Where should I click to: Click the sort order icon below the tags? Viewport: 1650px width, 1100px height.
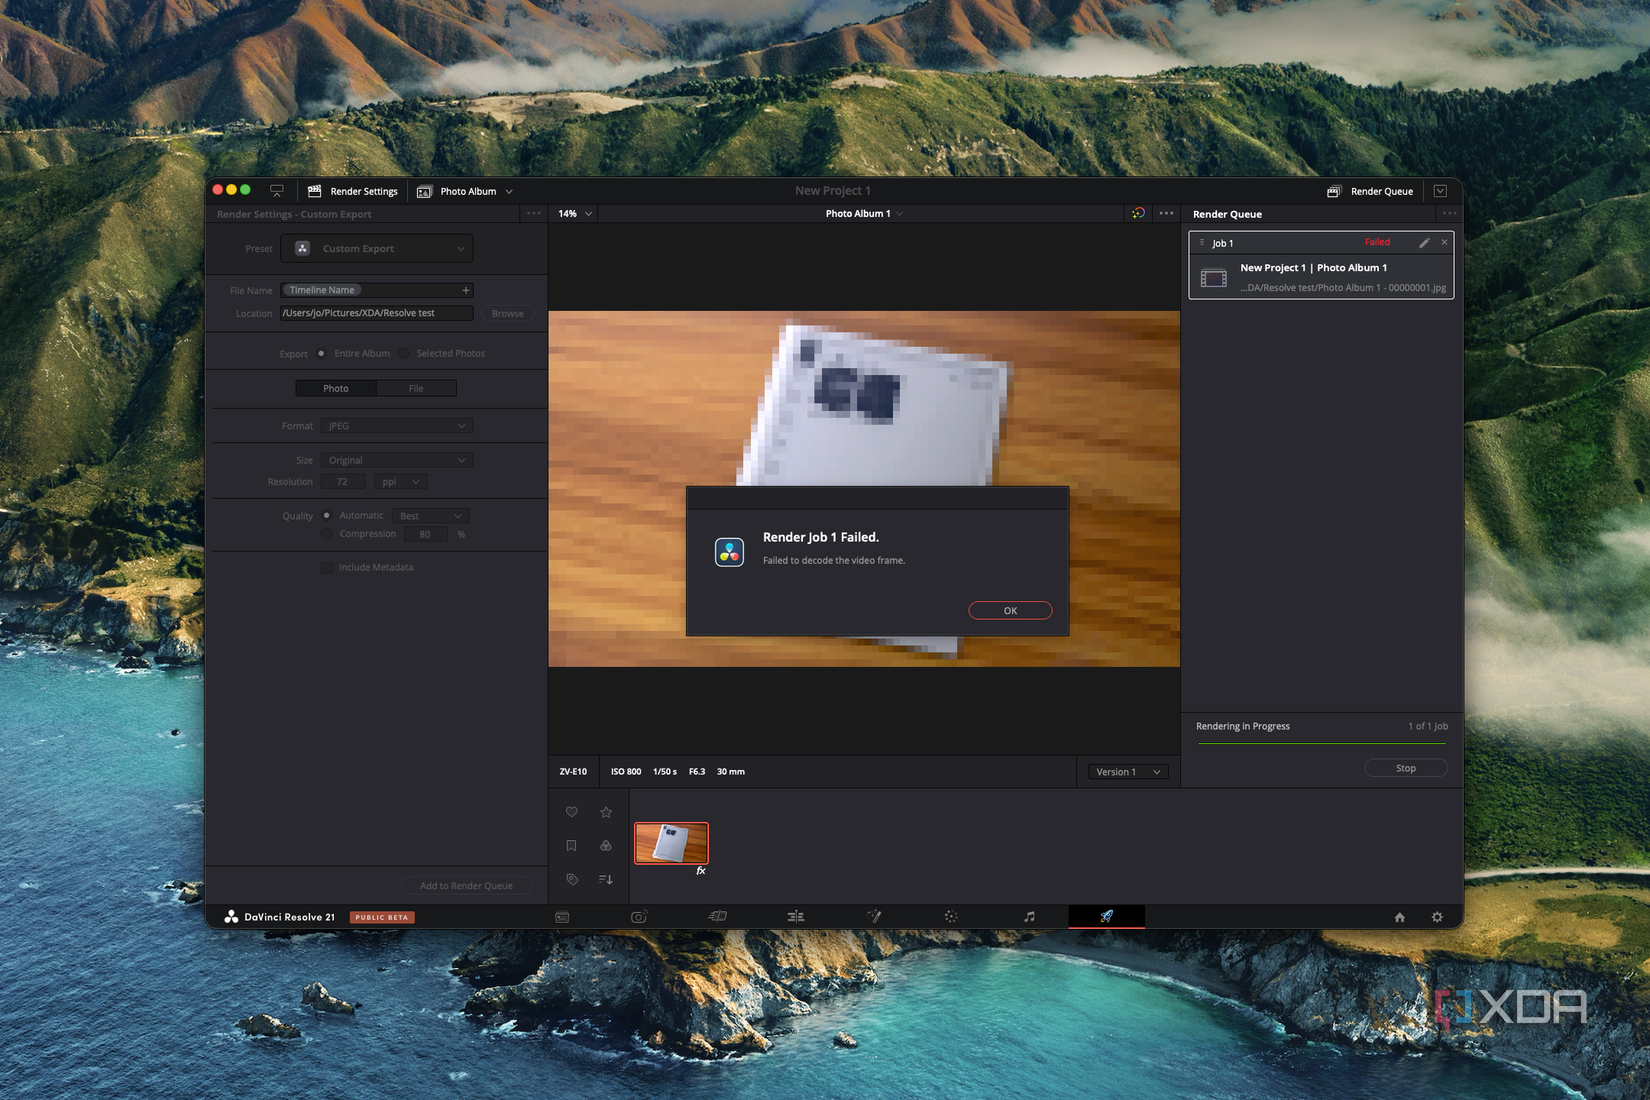point(605,879)
